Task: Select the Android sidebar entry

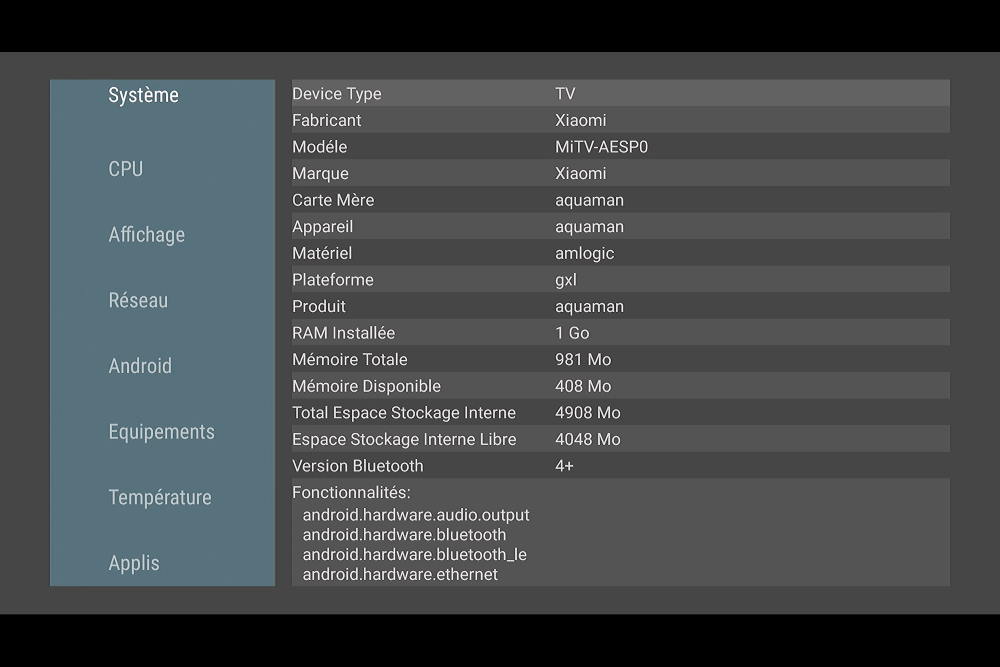Action: (x=140, y=366)
